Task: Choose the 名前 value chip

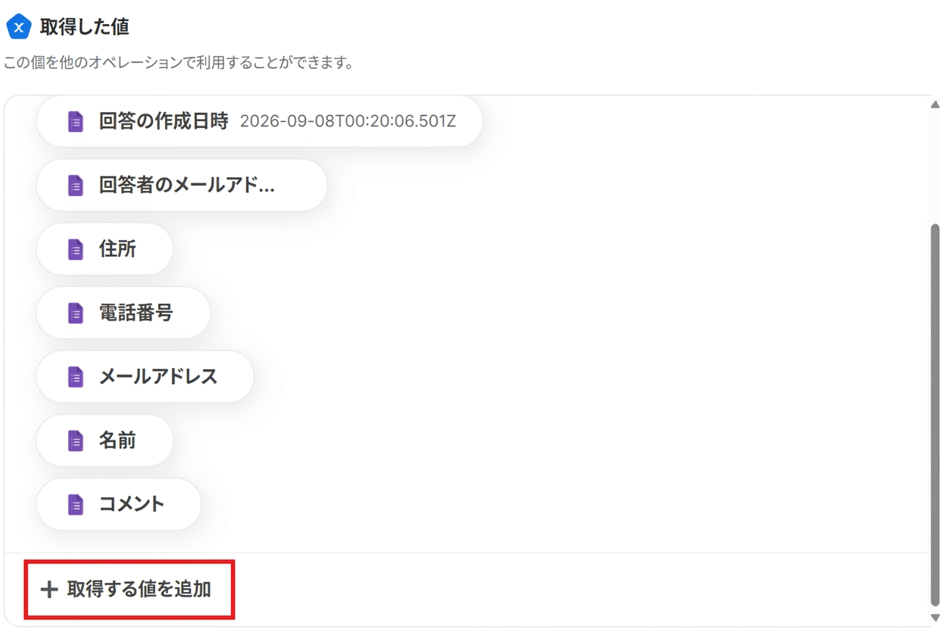Action: click(105, 440)
